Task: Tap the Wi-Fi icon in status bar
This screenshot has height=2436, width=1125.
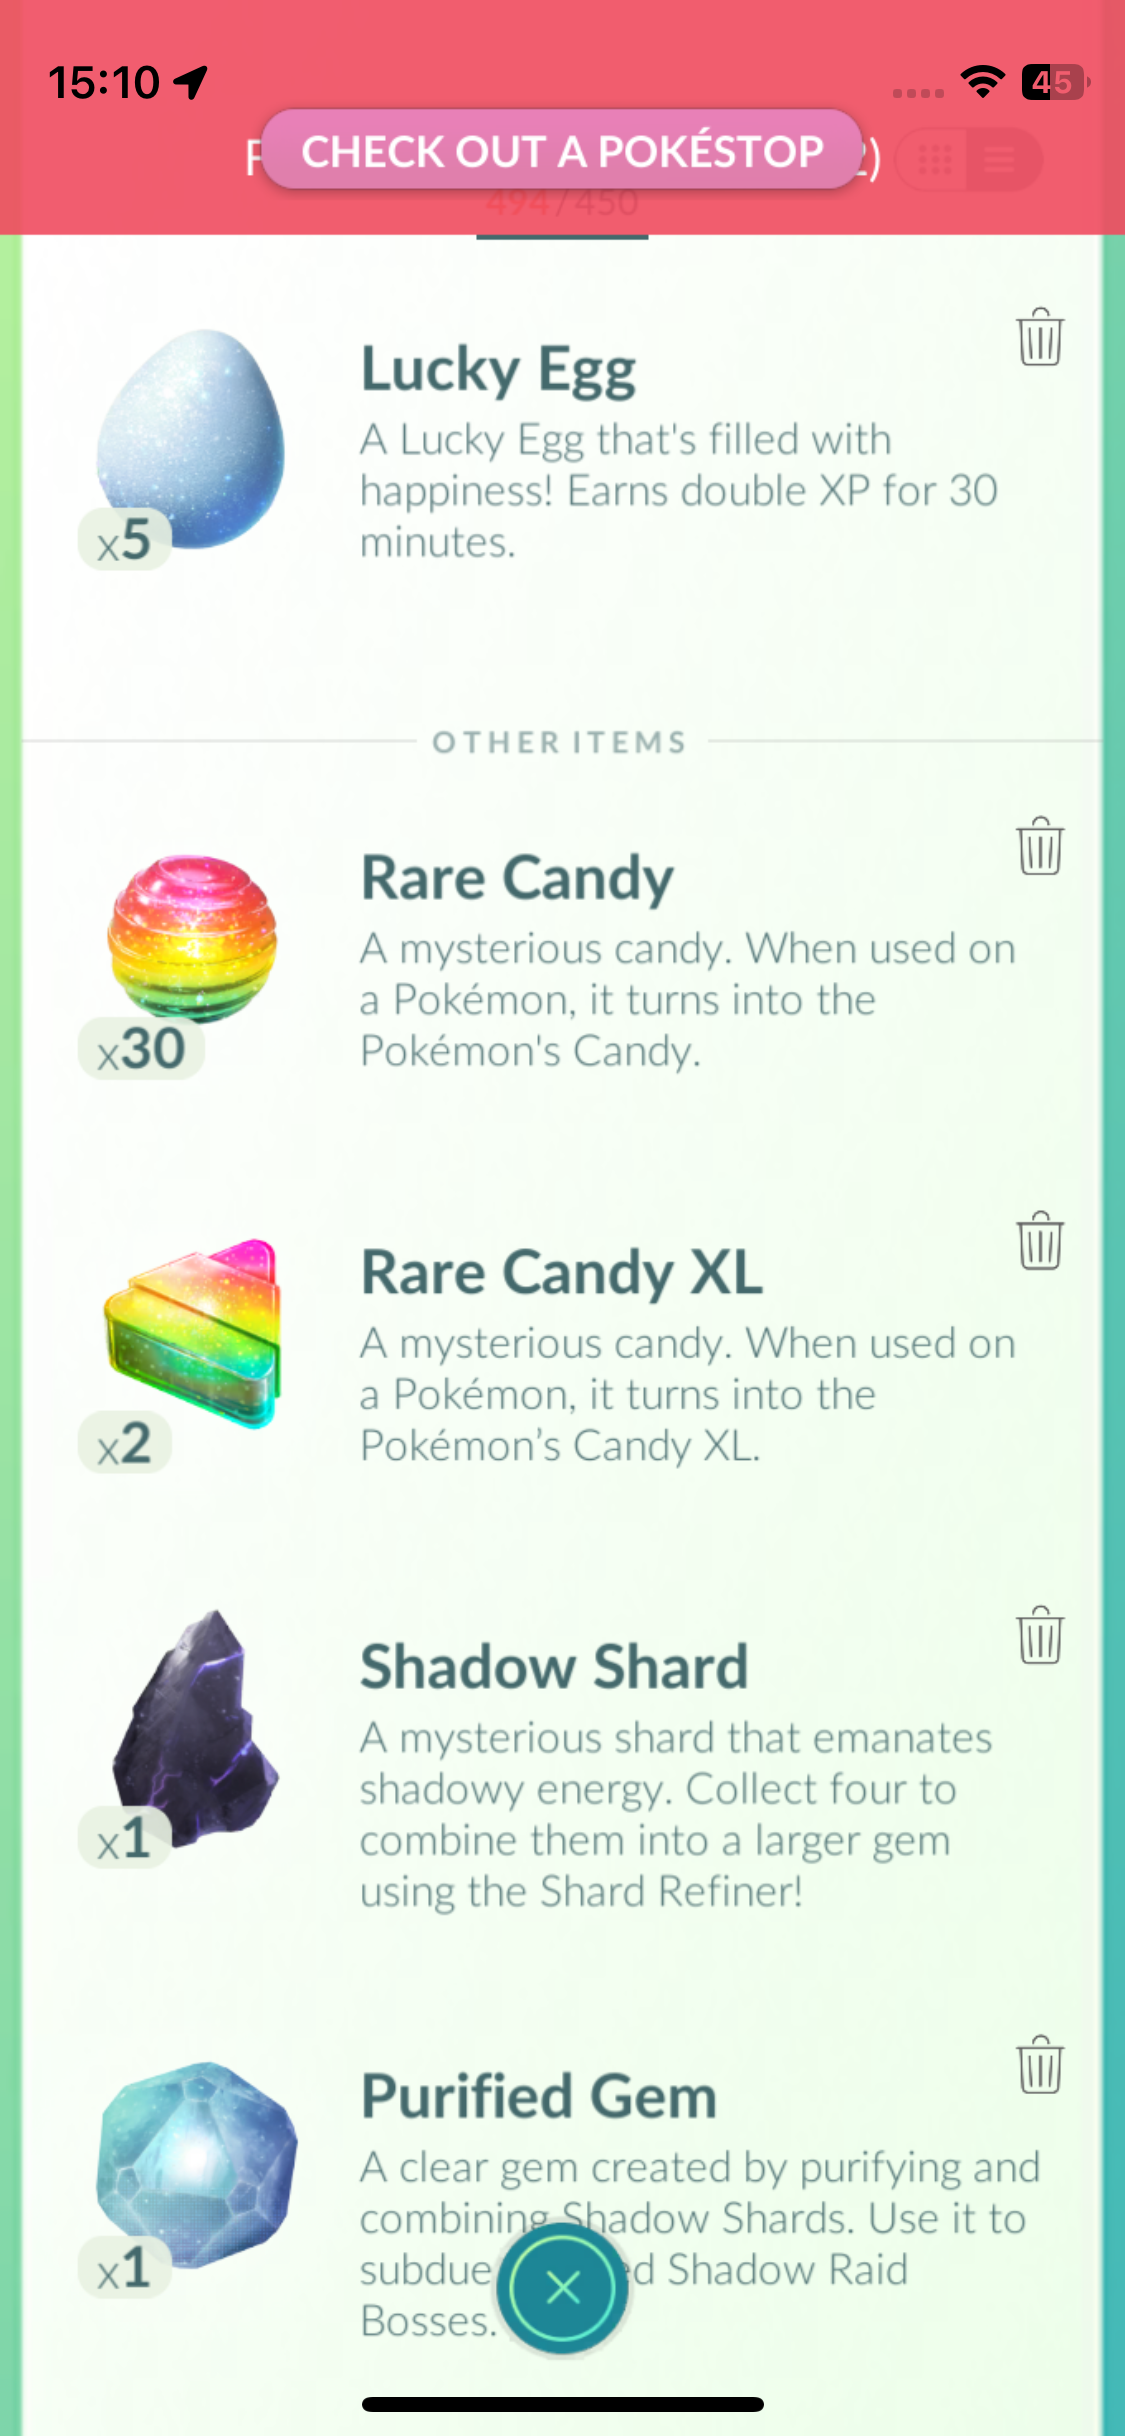Action: (x=983, y=82)
